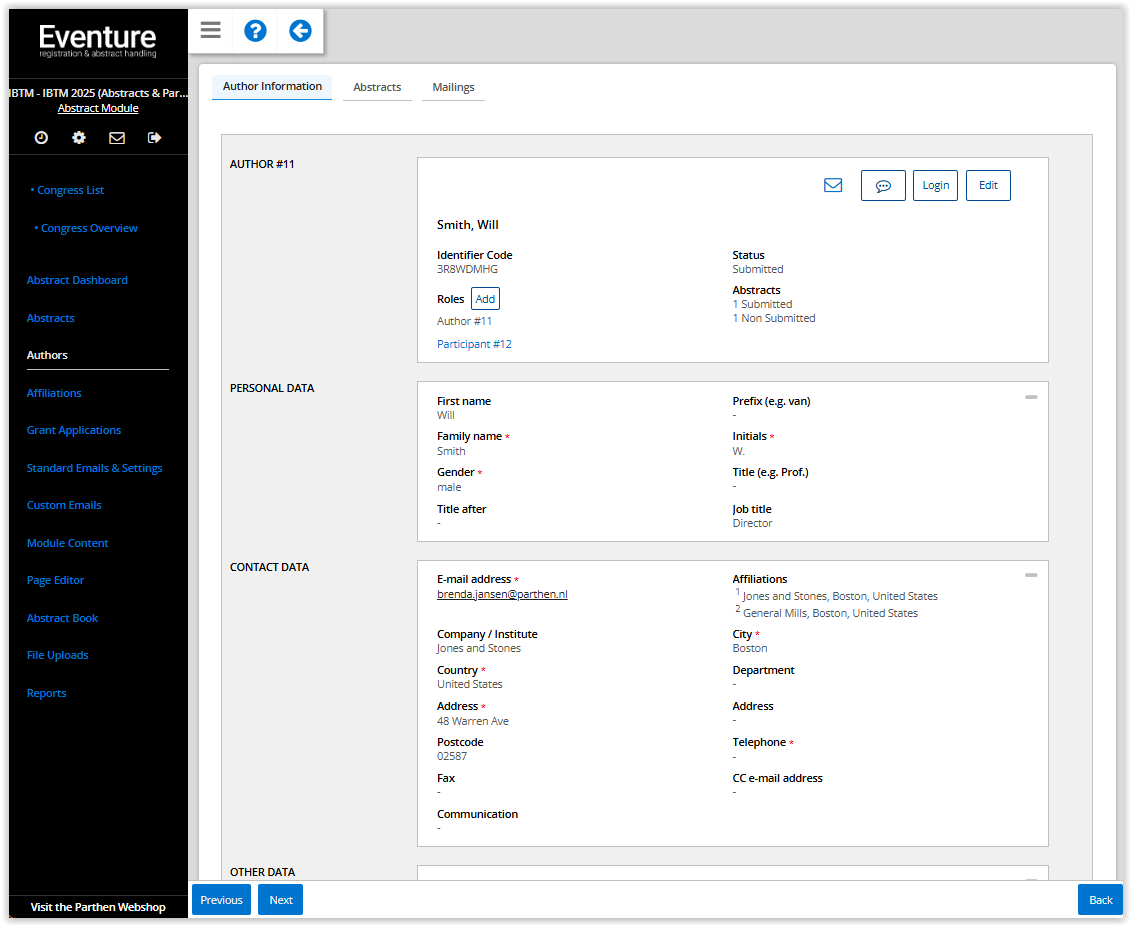This screenshot has width=1131, height=926.
Task: Click the Edit button for author
Action: click(988, 186)
